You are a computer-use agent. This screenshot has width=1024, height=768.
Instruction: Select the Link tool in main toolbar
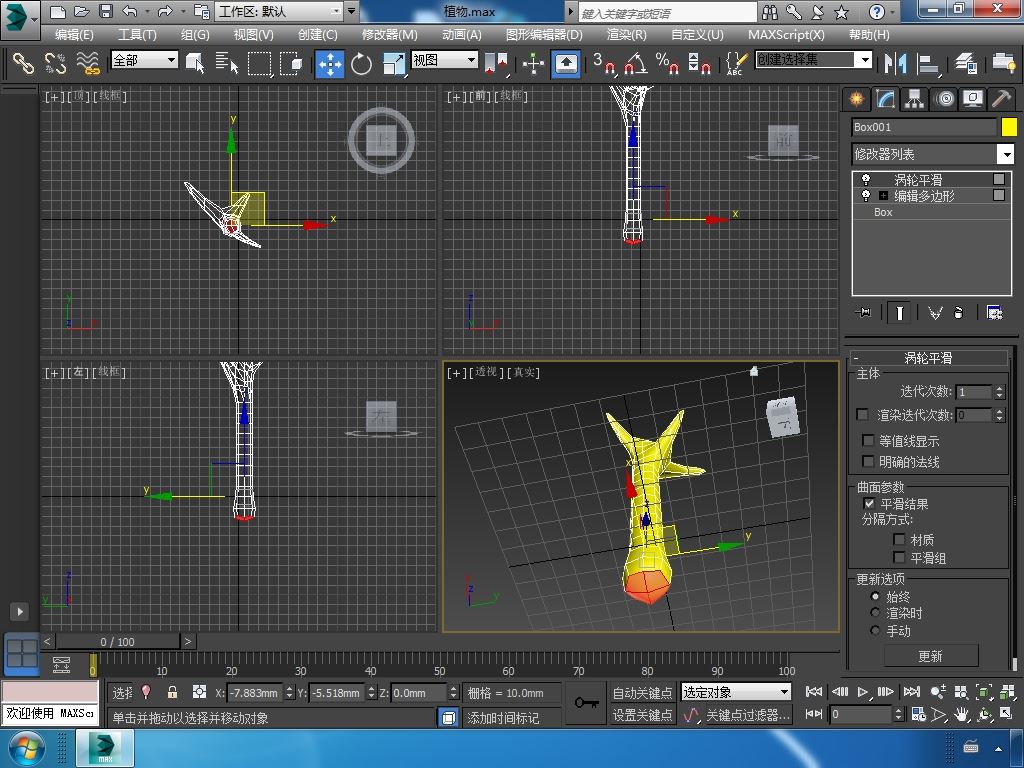click(24, 63)
